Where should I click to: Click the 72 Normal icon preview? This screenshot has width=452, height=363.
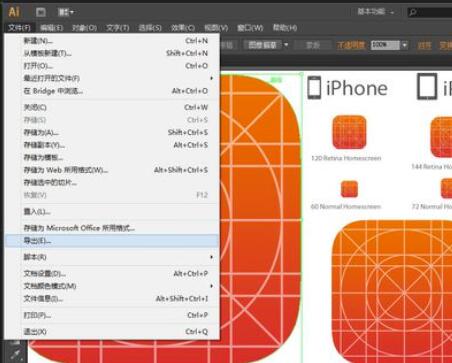(446, 188)
